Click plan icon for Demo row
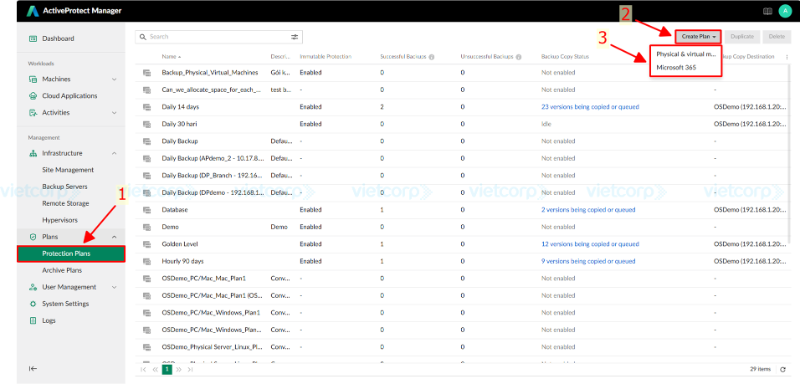The height and width of the screenshot is (384, 800). (x=147, y=227)
